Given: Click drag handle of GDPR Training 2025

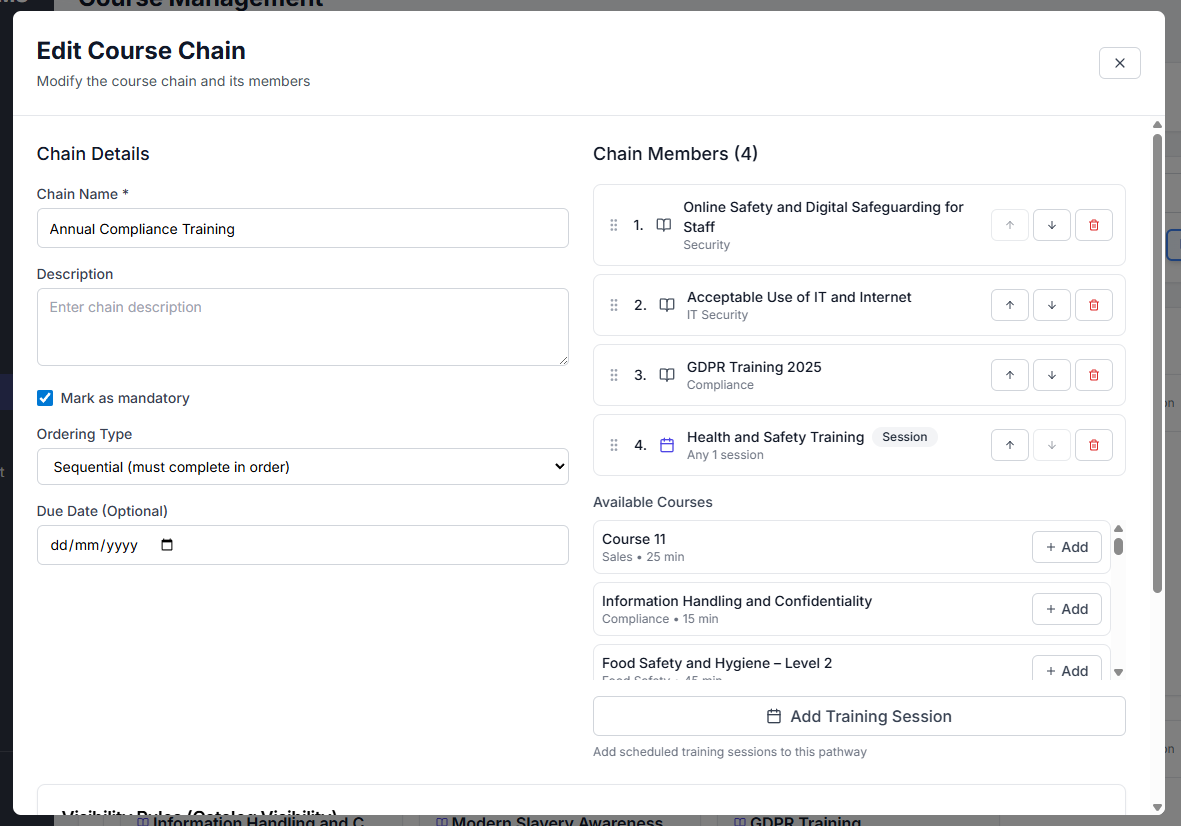Looking at the screenshot, I should 614,375.
